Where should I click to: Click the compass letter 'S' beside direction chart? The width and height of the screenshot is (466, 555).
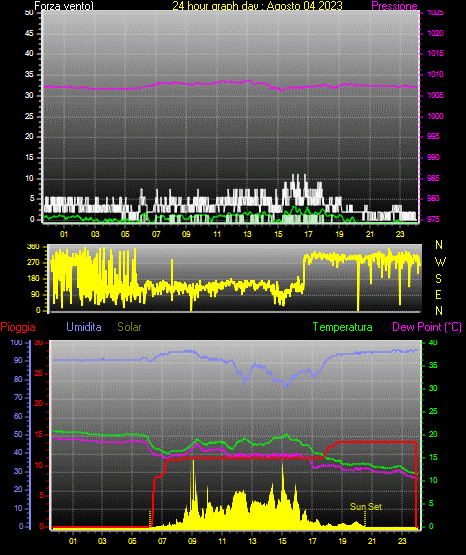pyautogui.click(x=438, y=279)
